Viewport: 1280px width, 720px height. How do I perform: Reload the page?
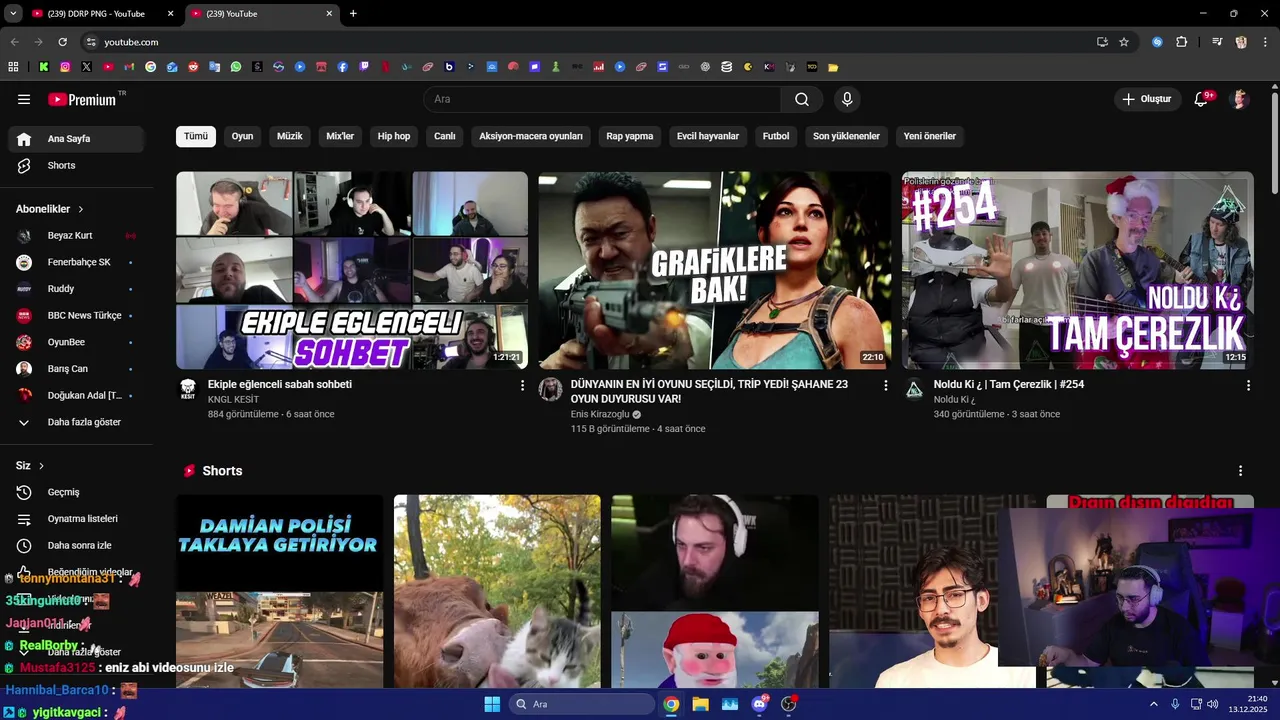coord(62,42)
